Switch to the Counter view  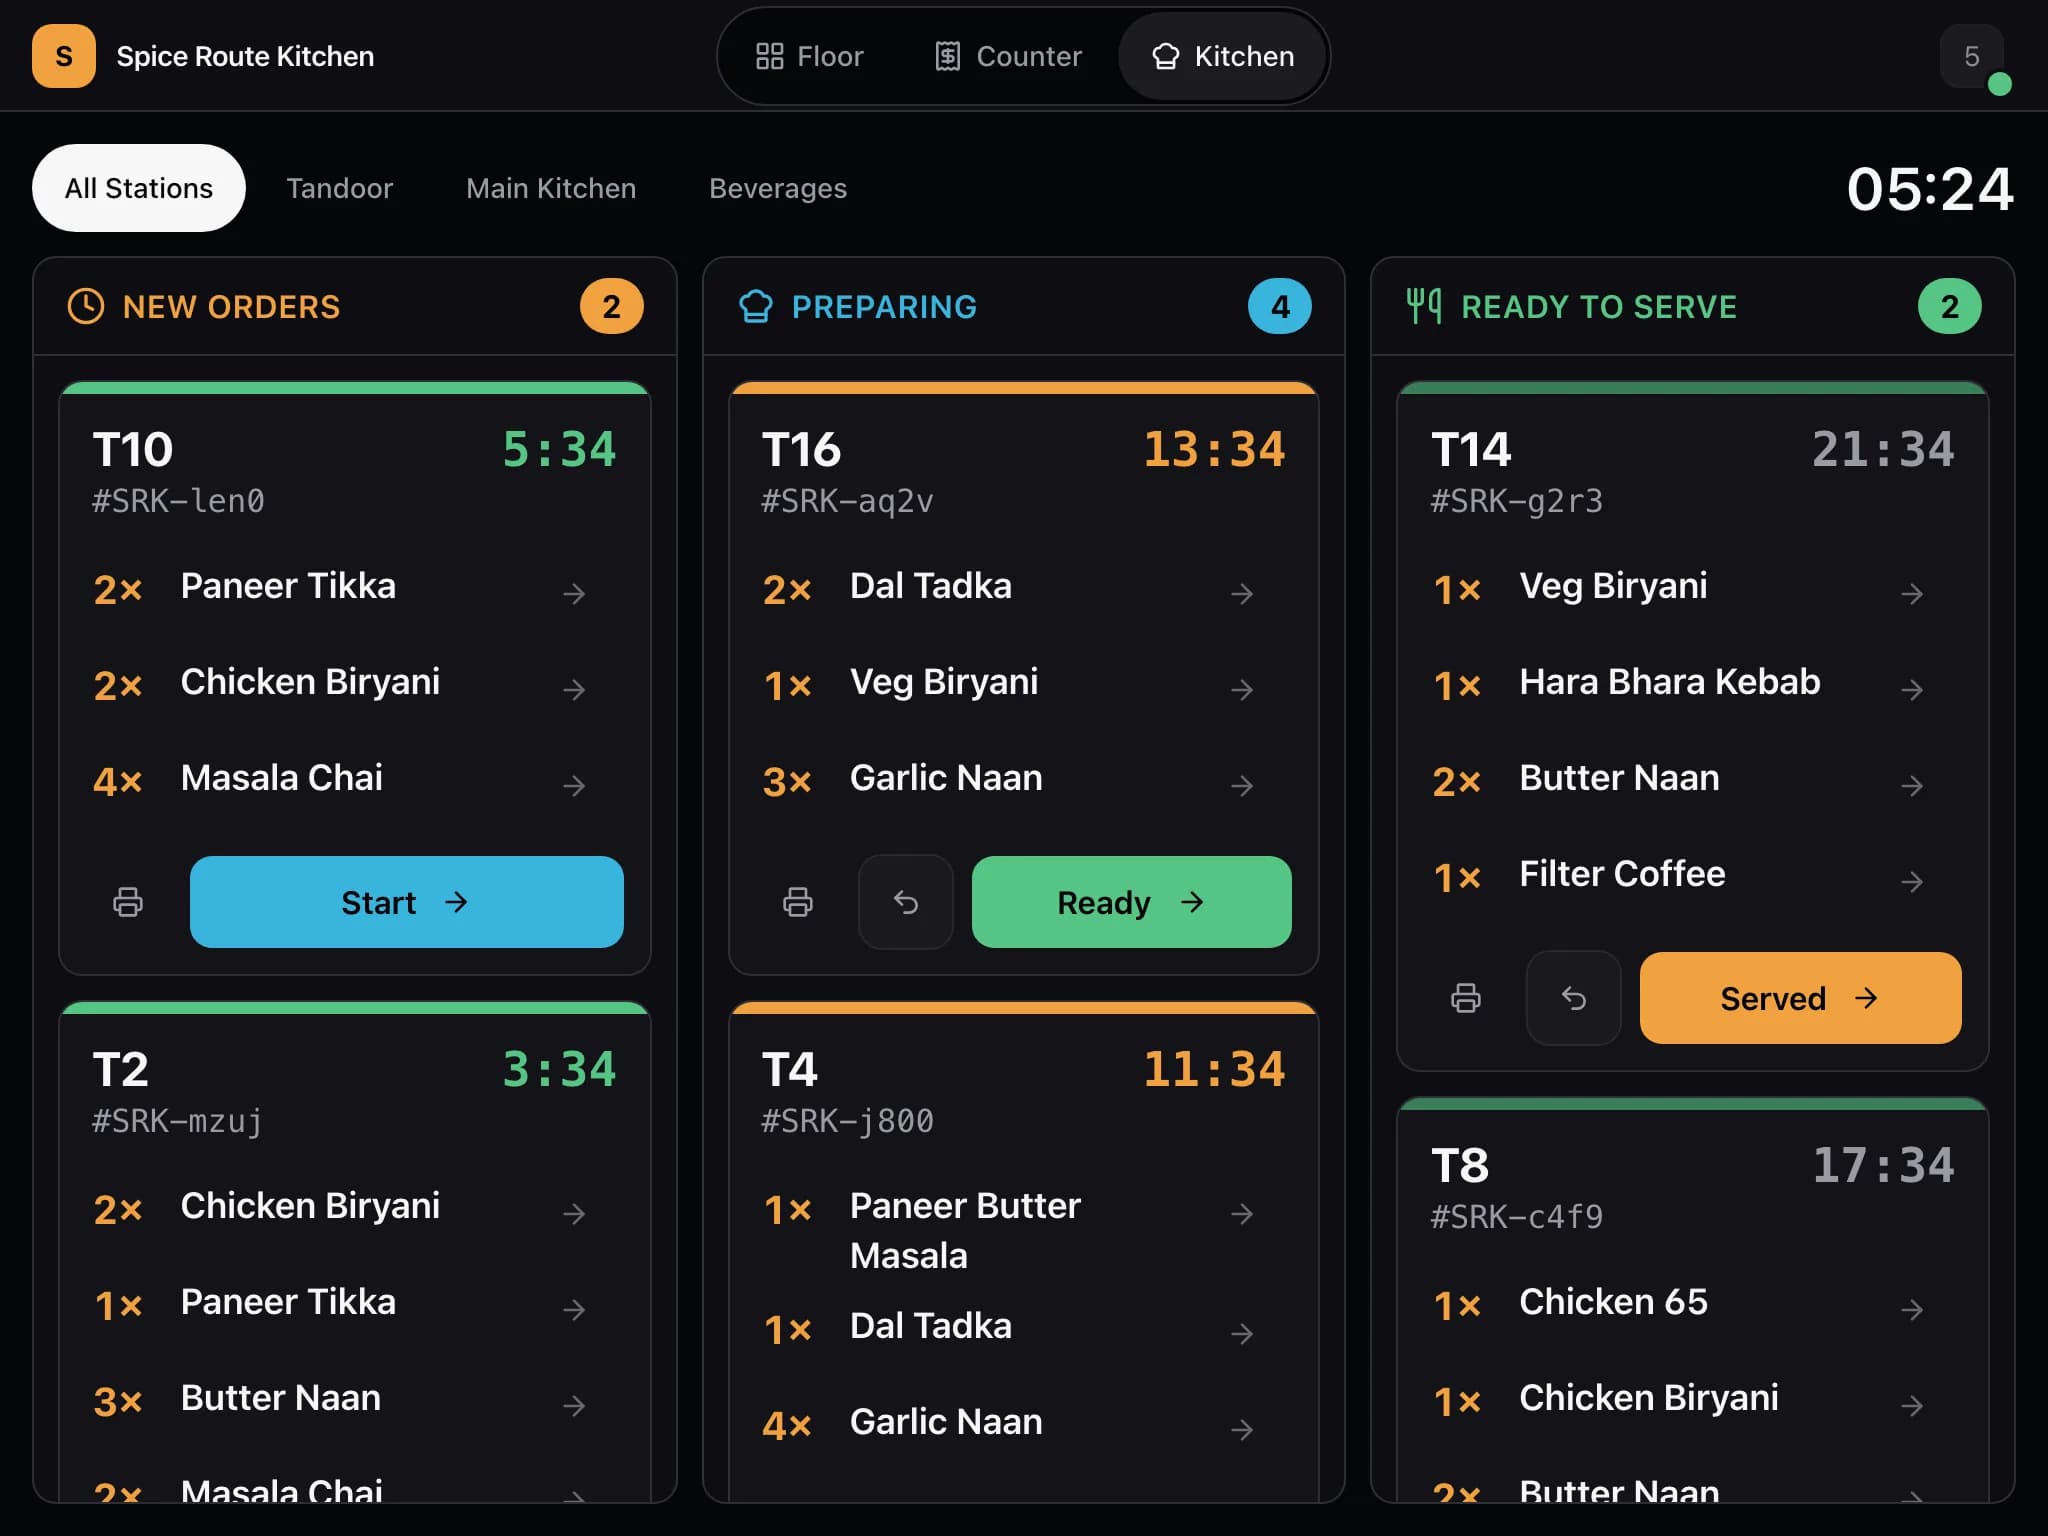coord(1008,56)
